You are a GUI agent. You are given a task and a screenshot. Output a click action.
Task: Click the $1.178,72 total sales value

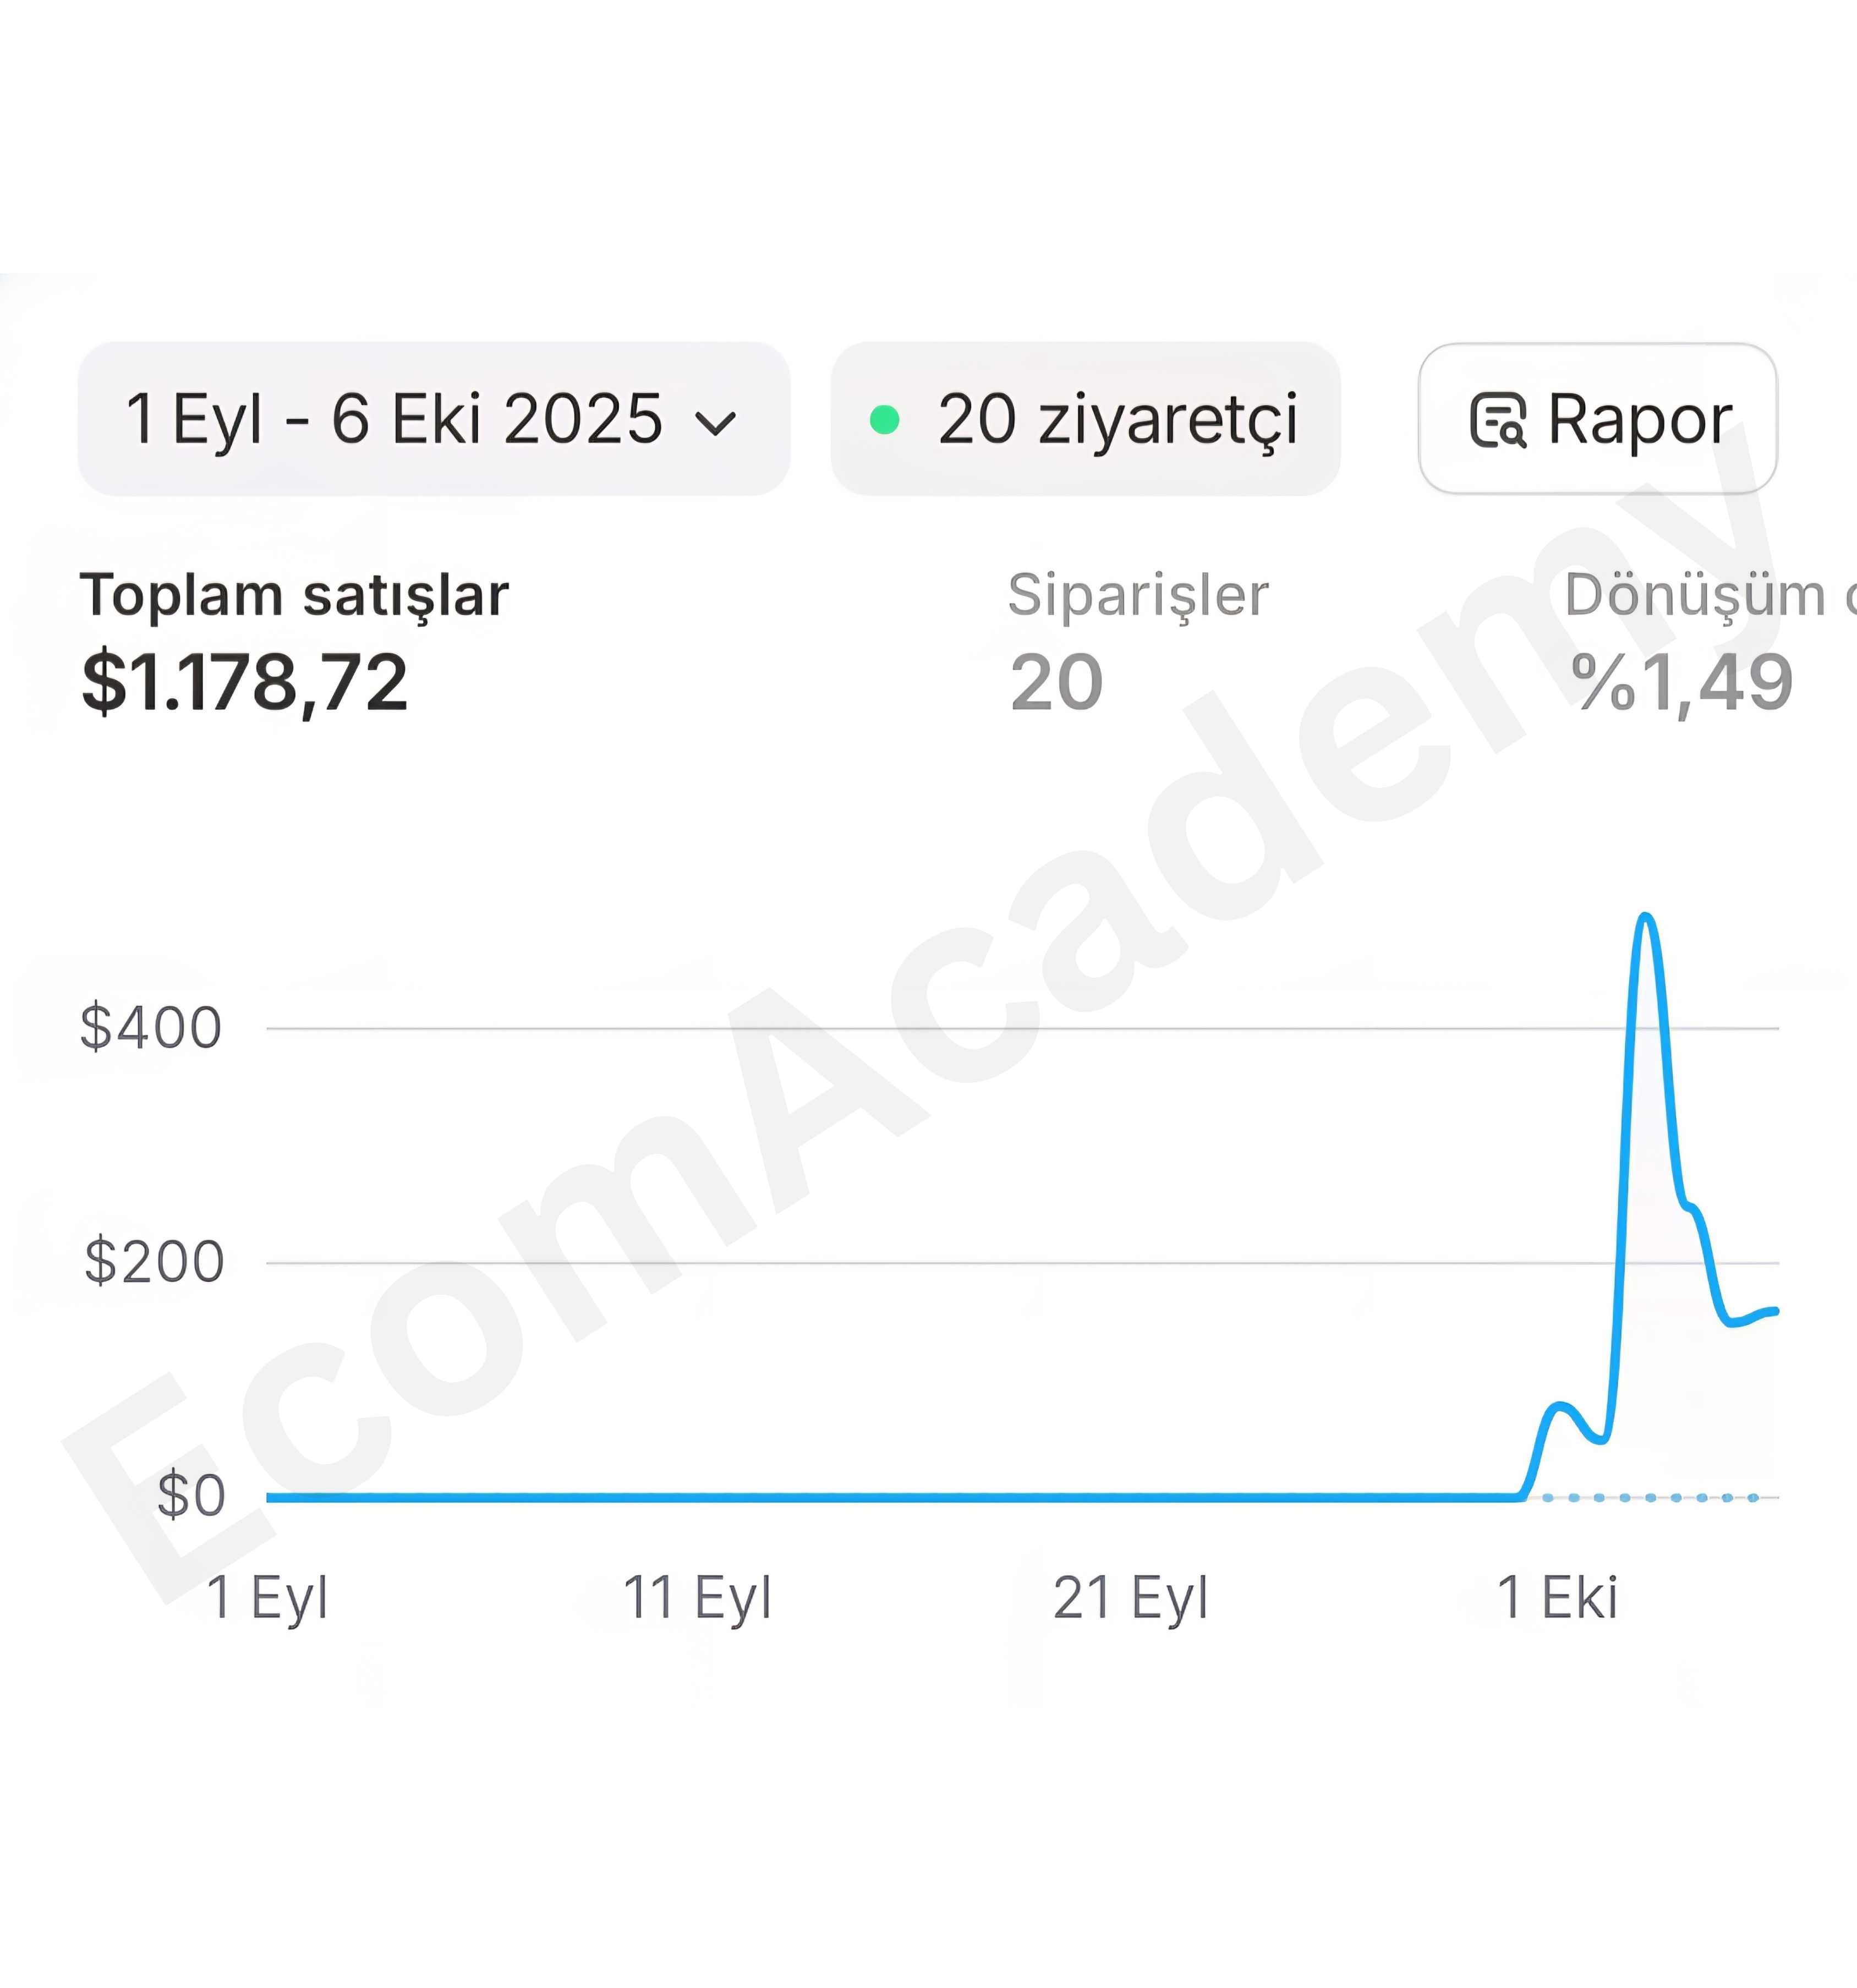pyautogui.click(x=245, y=683)
